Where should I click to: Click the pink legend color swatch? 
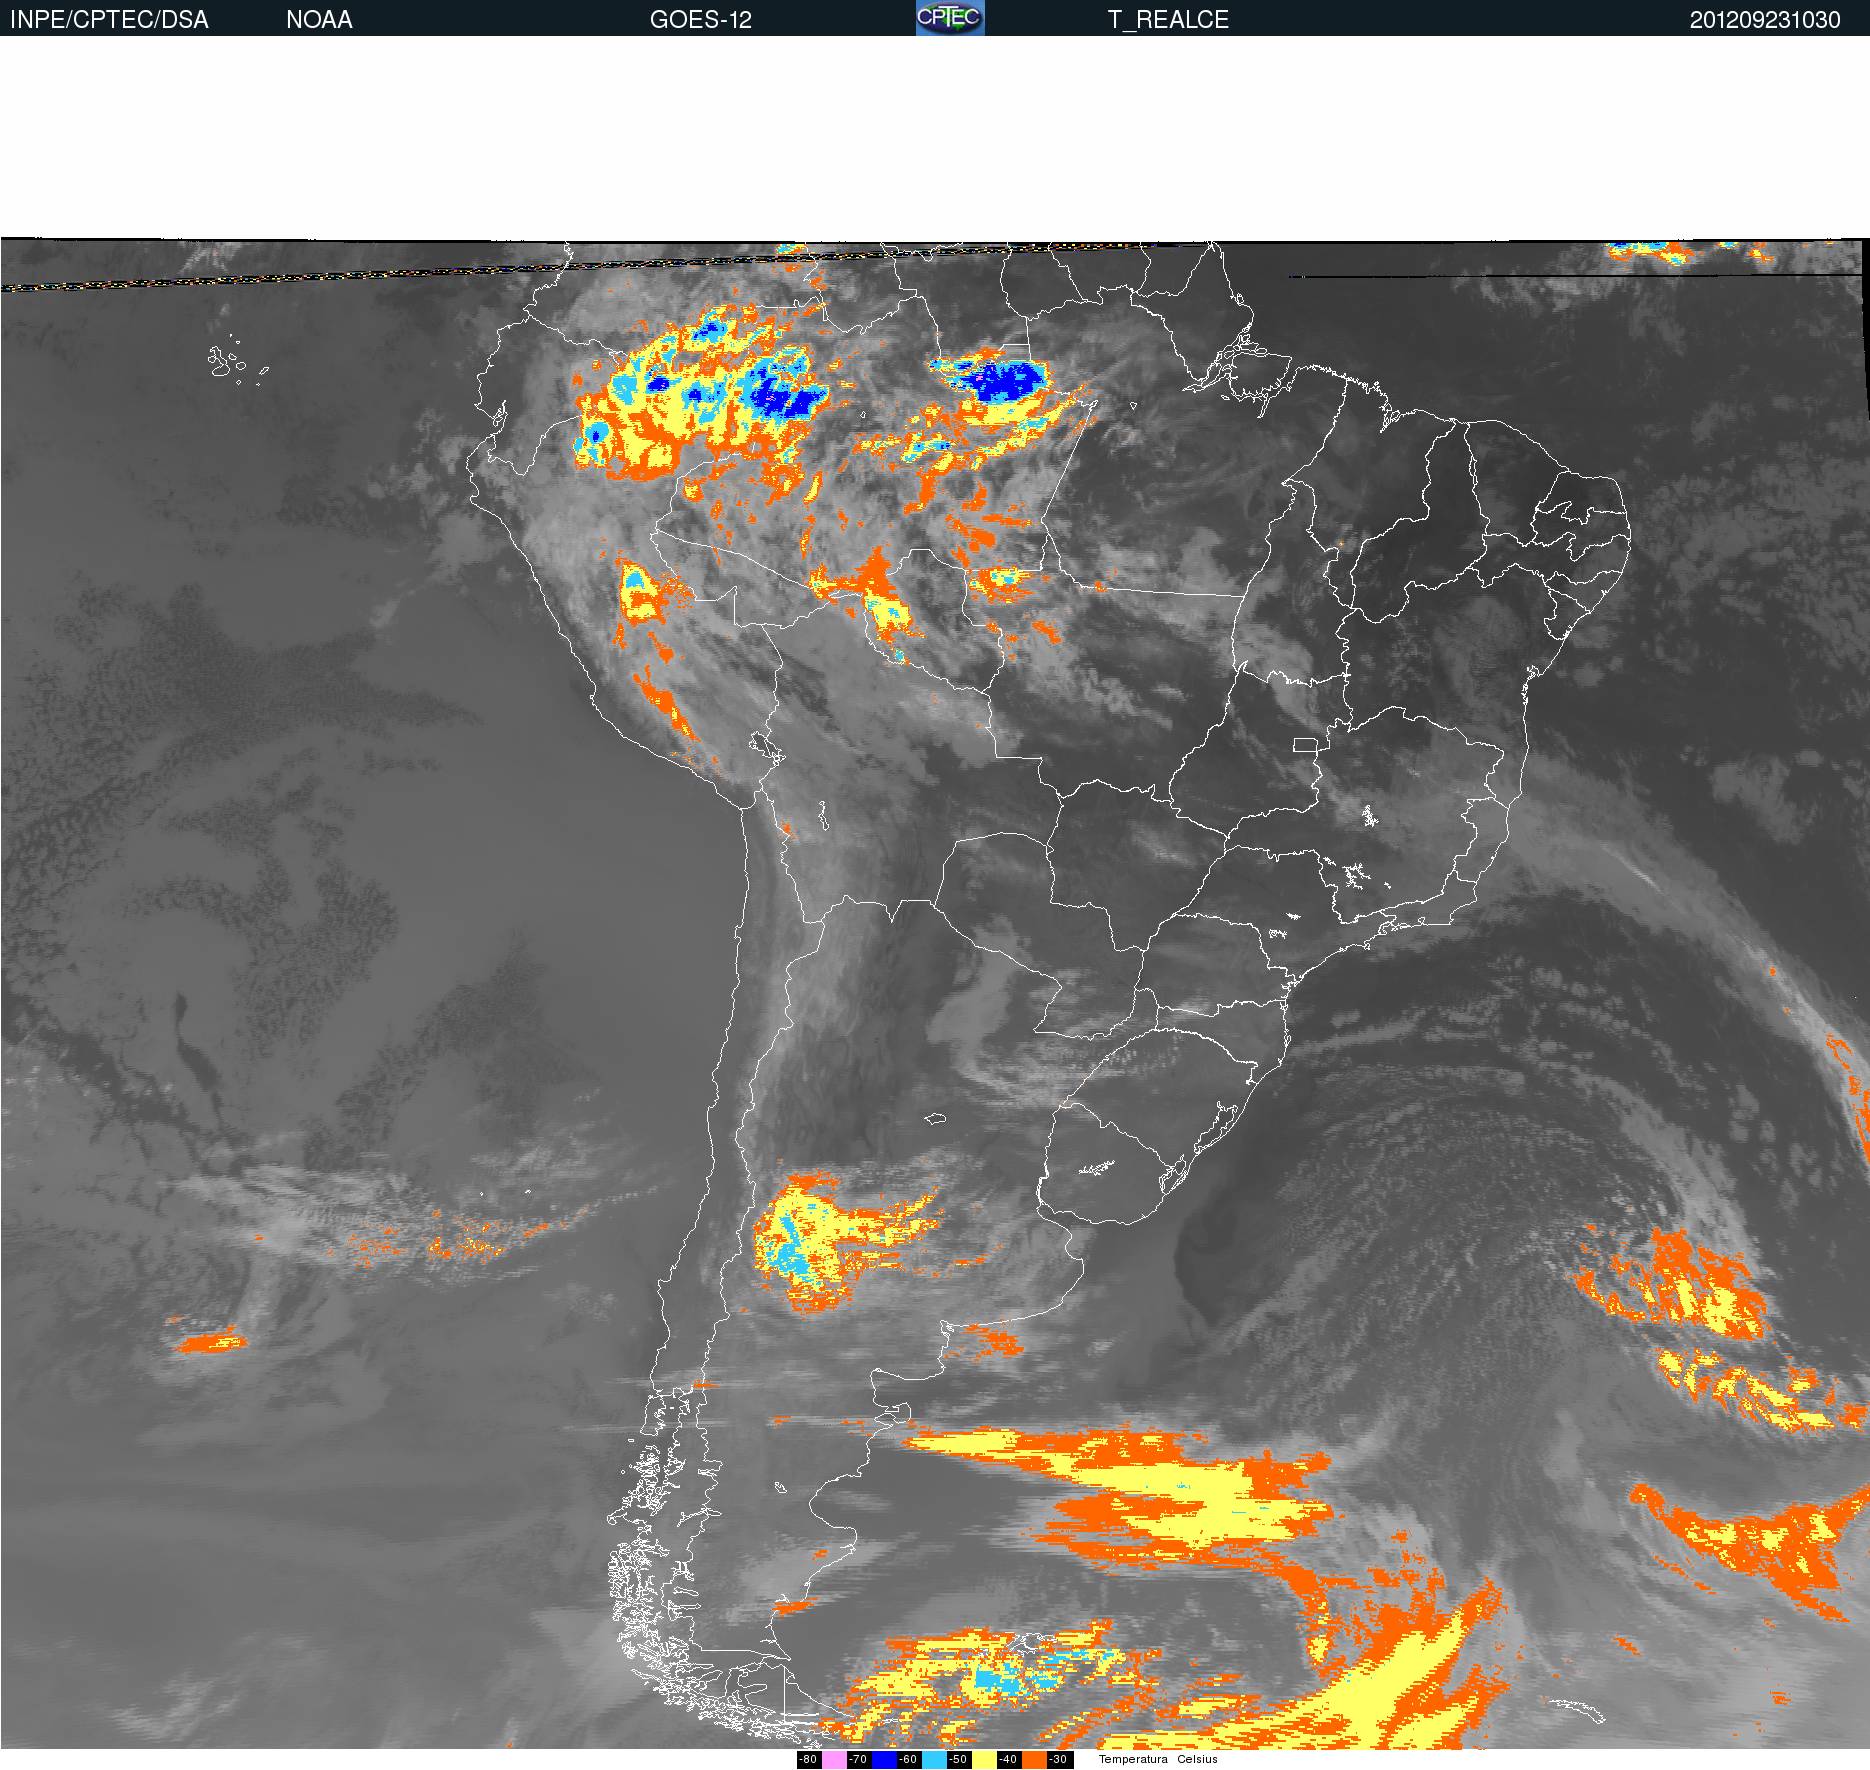pyautogui.click(x=834, y=1760)
